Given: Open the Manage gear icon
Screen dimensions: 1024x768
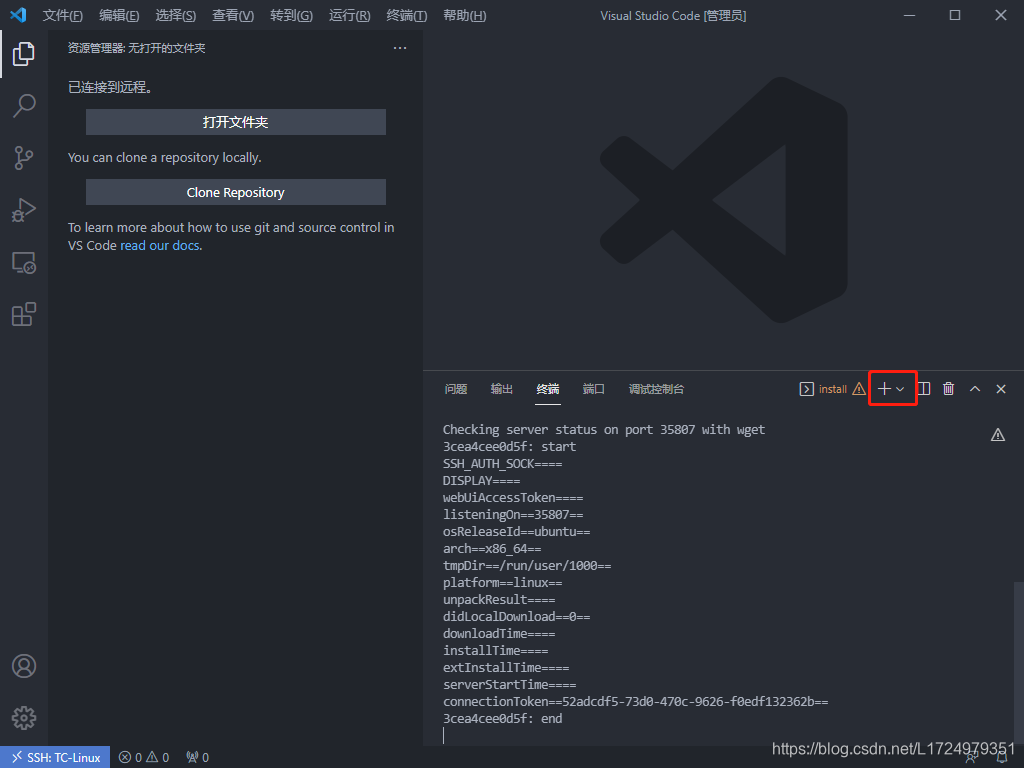Looking at the screenshot, I should pos(24,718).
